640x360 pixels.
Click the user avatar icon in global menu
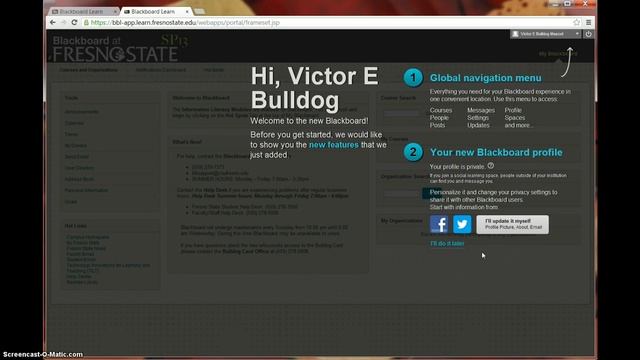(x=516, y=34)
